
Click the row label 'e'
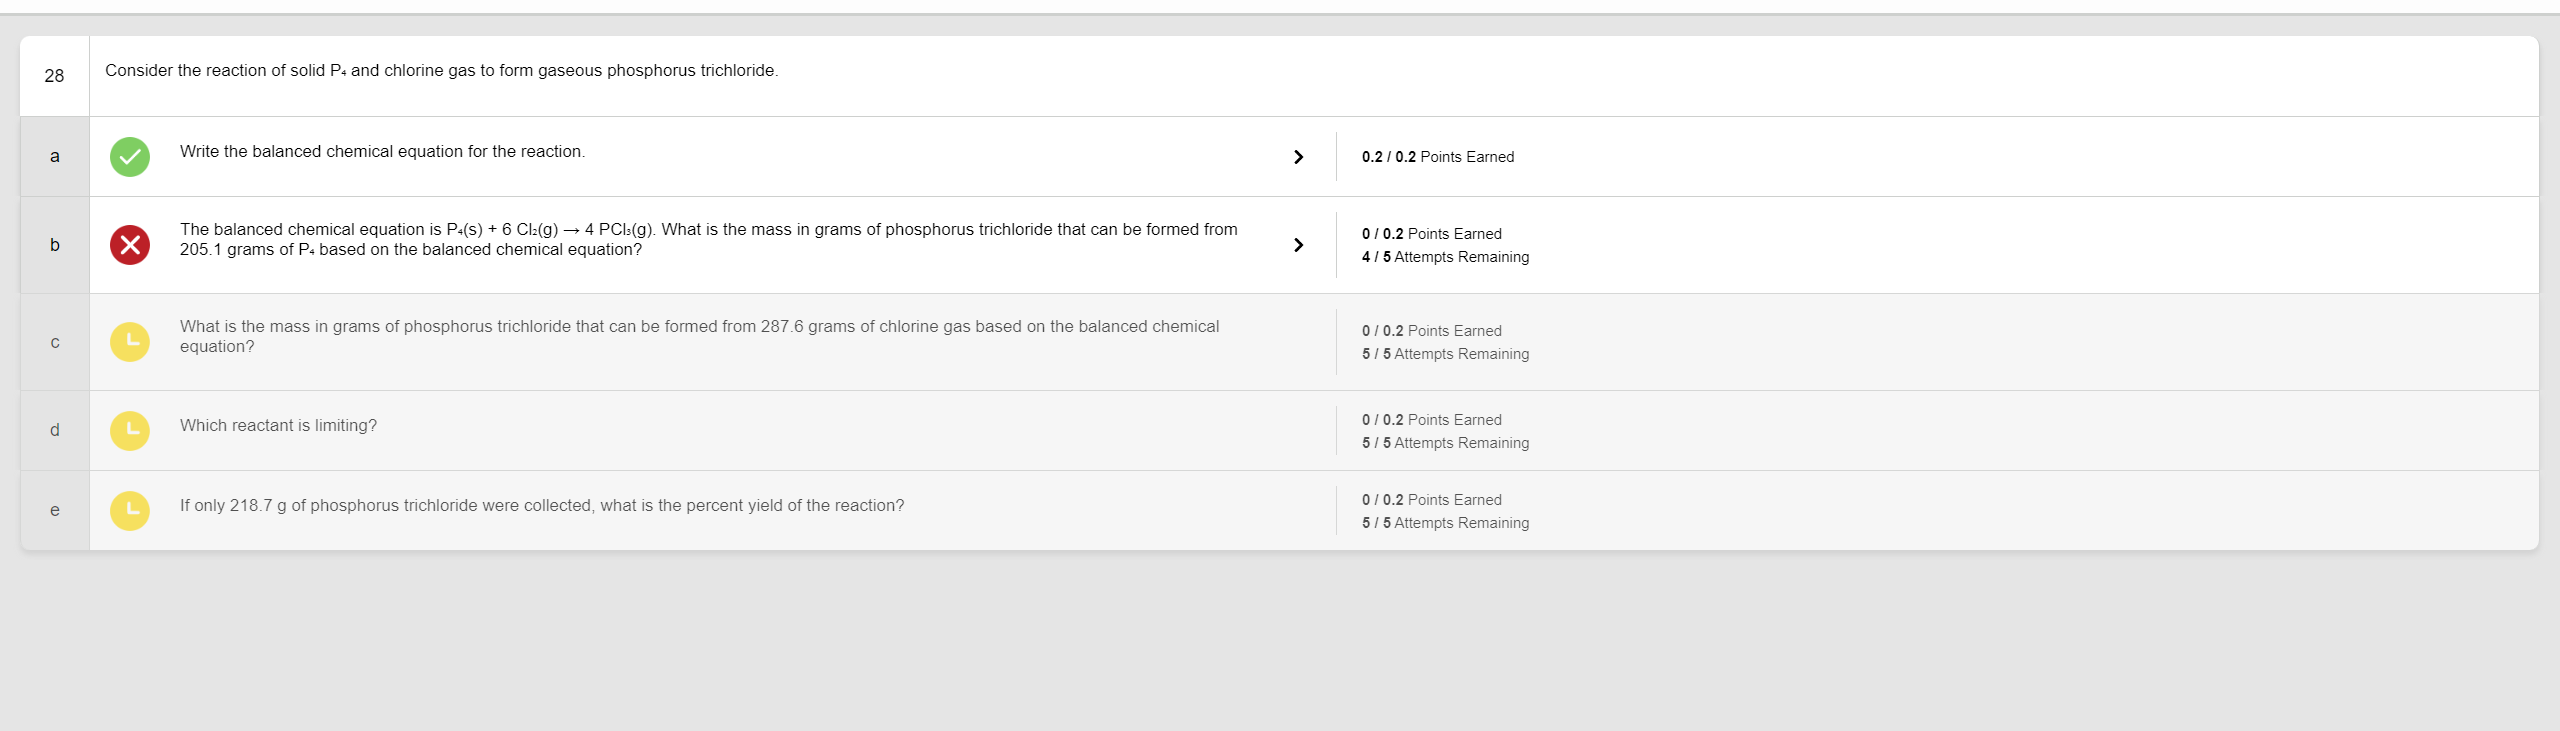point(55,511)
